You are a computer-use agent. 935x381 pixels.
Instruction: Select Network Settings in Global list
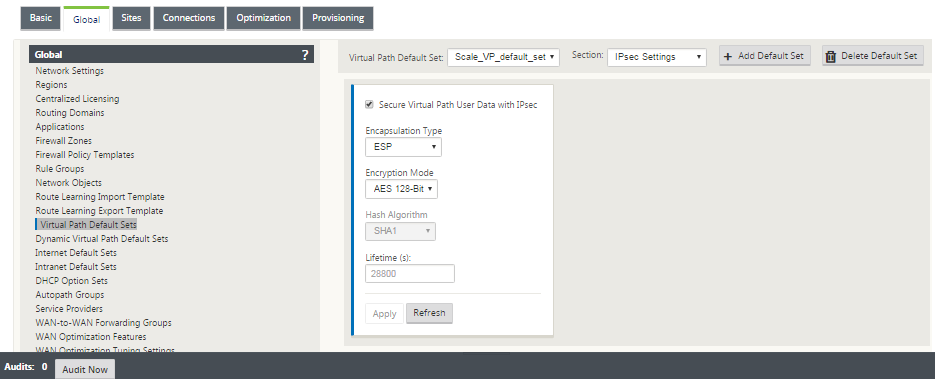(x=69, y=71)
